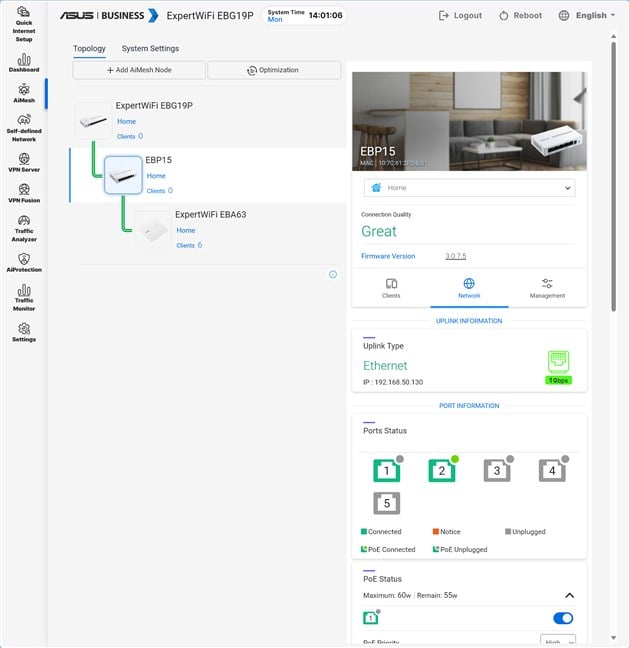Click Home link under EBP15
Screen dimensions: 629x648
pos(156,176)
